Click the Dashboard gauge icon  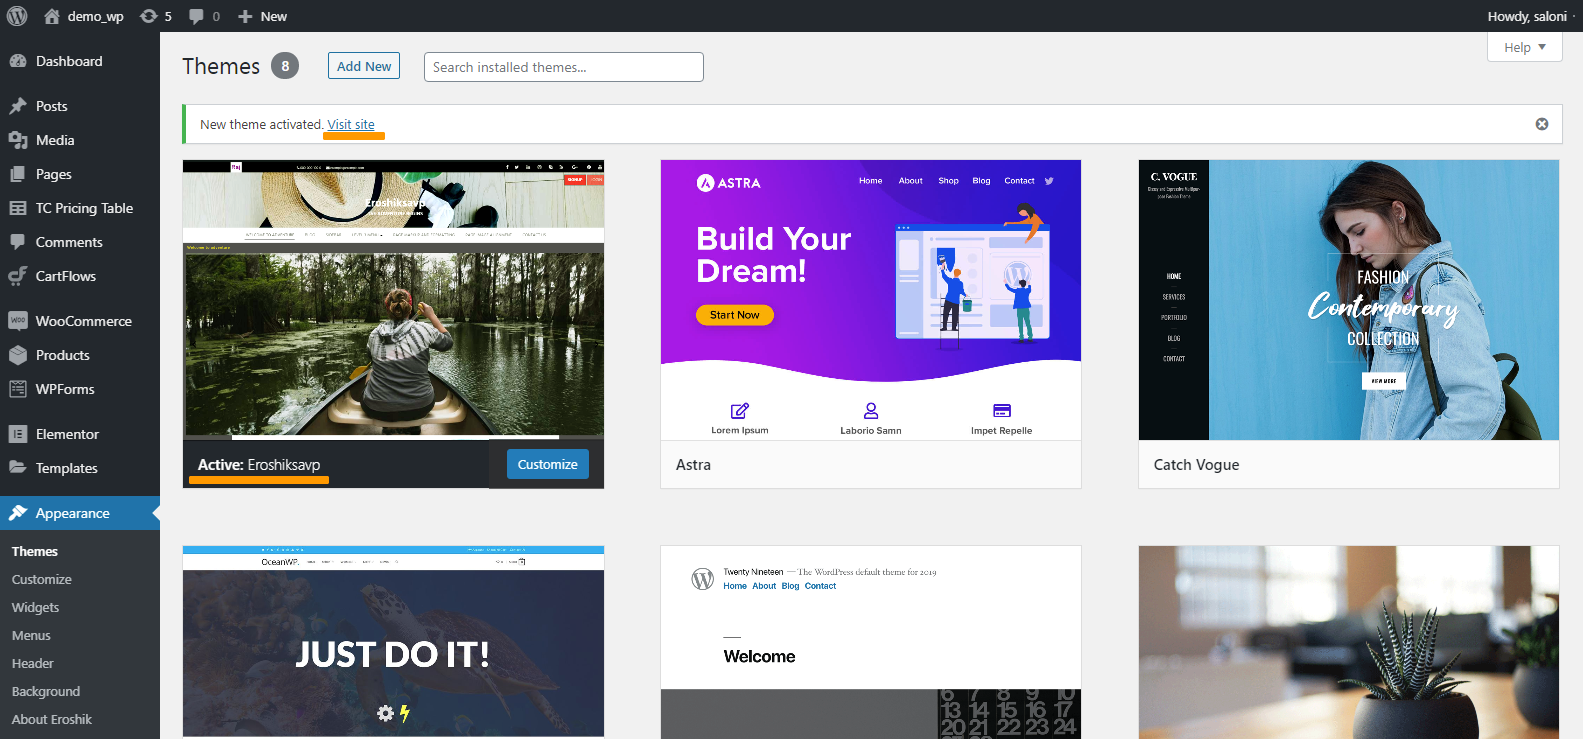click(18, 61)
